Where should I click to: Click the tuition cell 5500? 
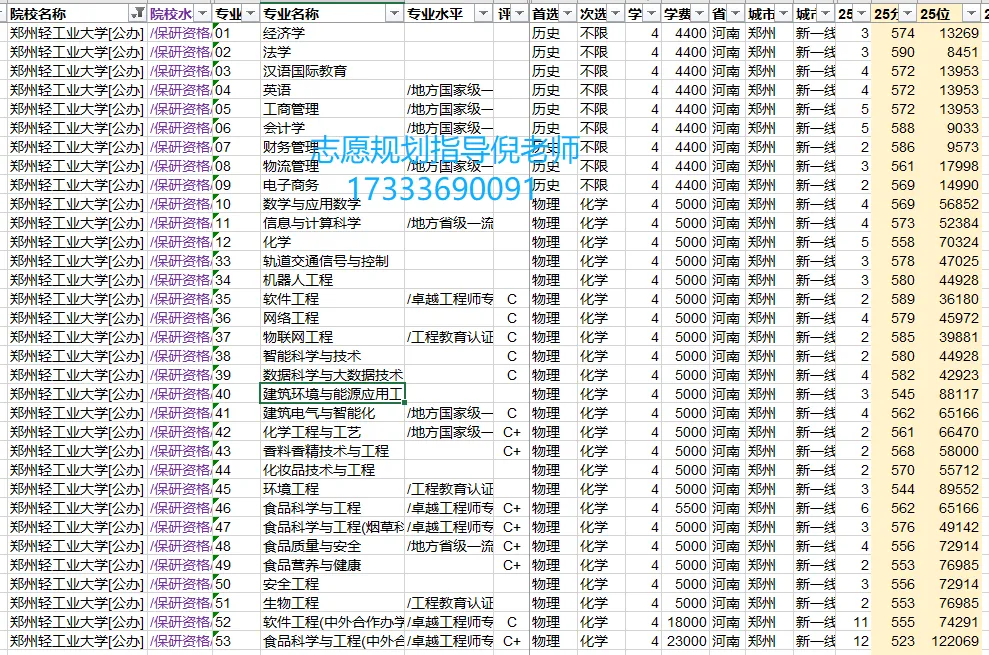point(685,508)
